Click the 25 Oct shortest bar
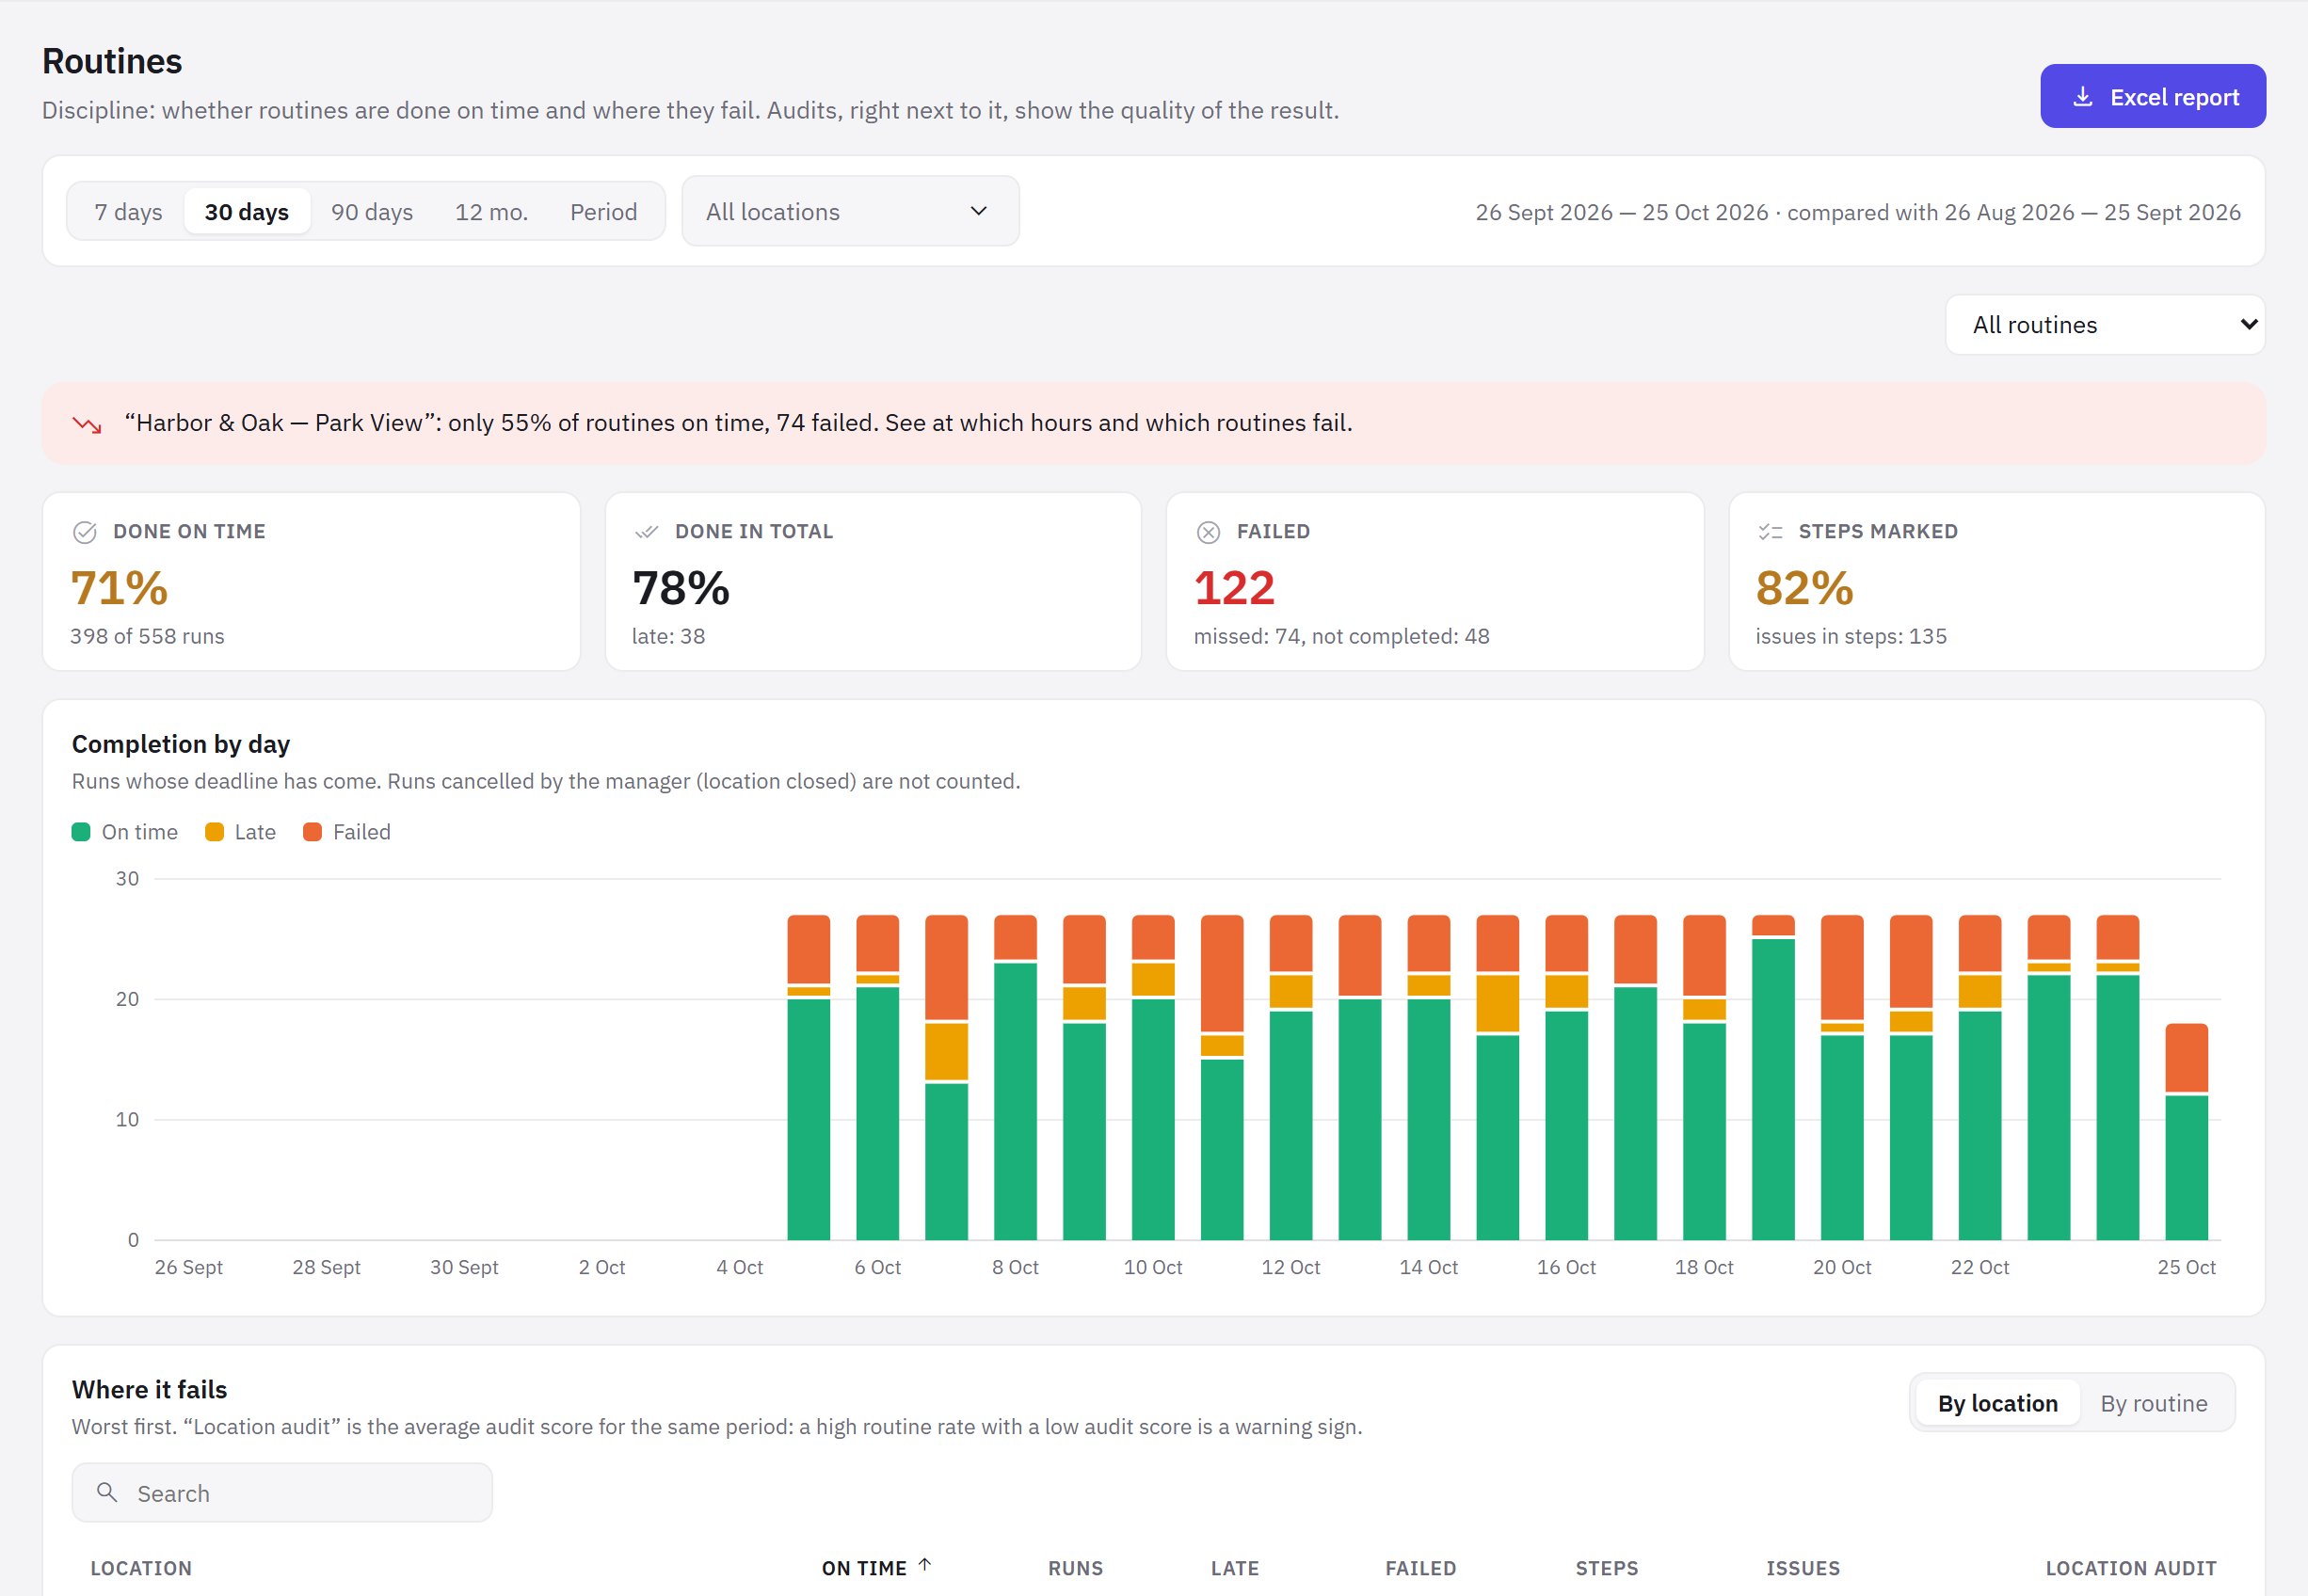 click(2186, 1132)
